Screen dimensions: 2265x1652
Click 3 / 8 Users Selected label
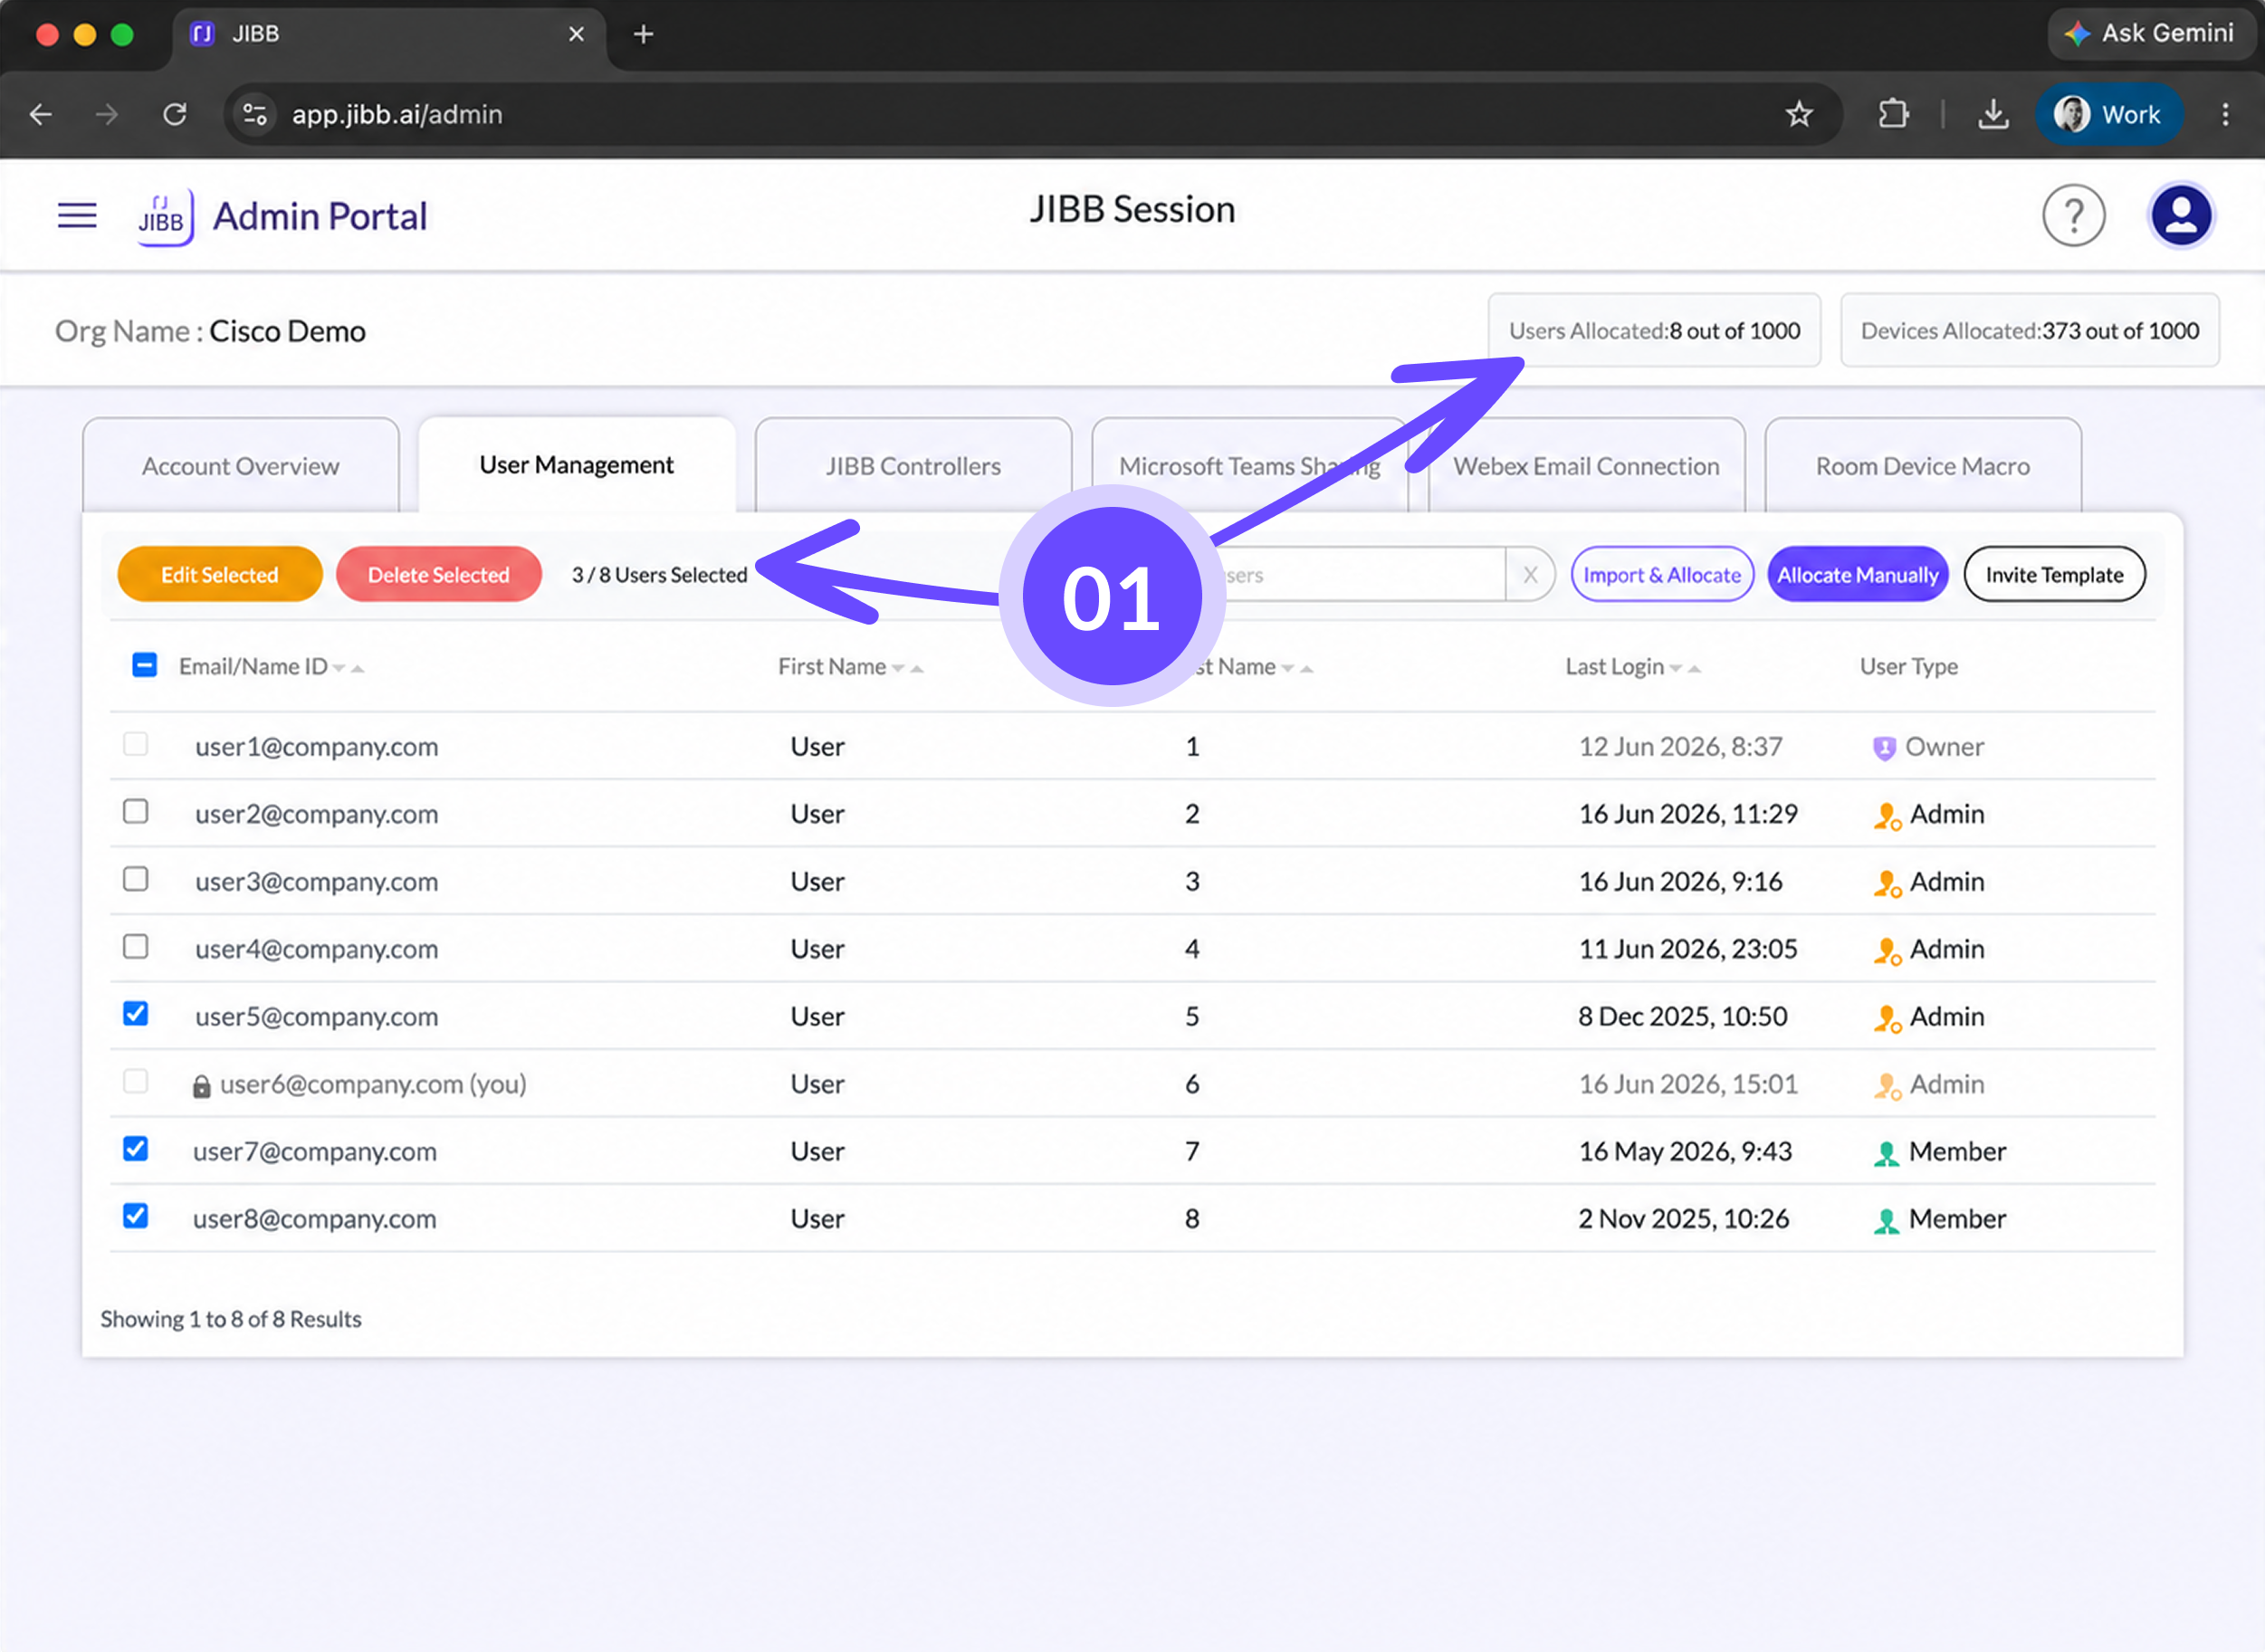pyautogui.click(x=659, y=575)
